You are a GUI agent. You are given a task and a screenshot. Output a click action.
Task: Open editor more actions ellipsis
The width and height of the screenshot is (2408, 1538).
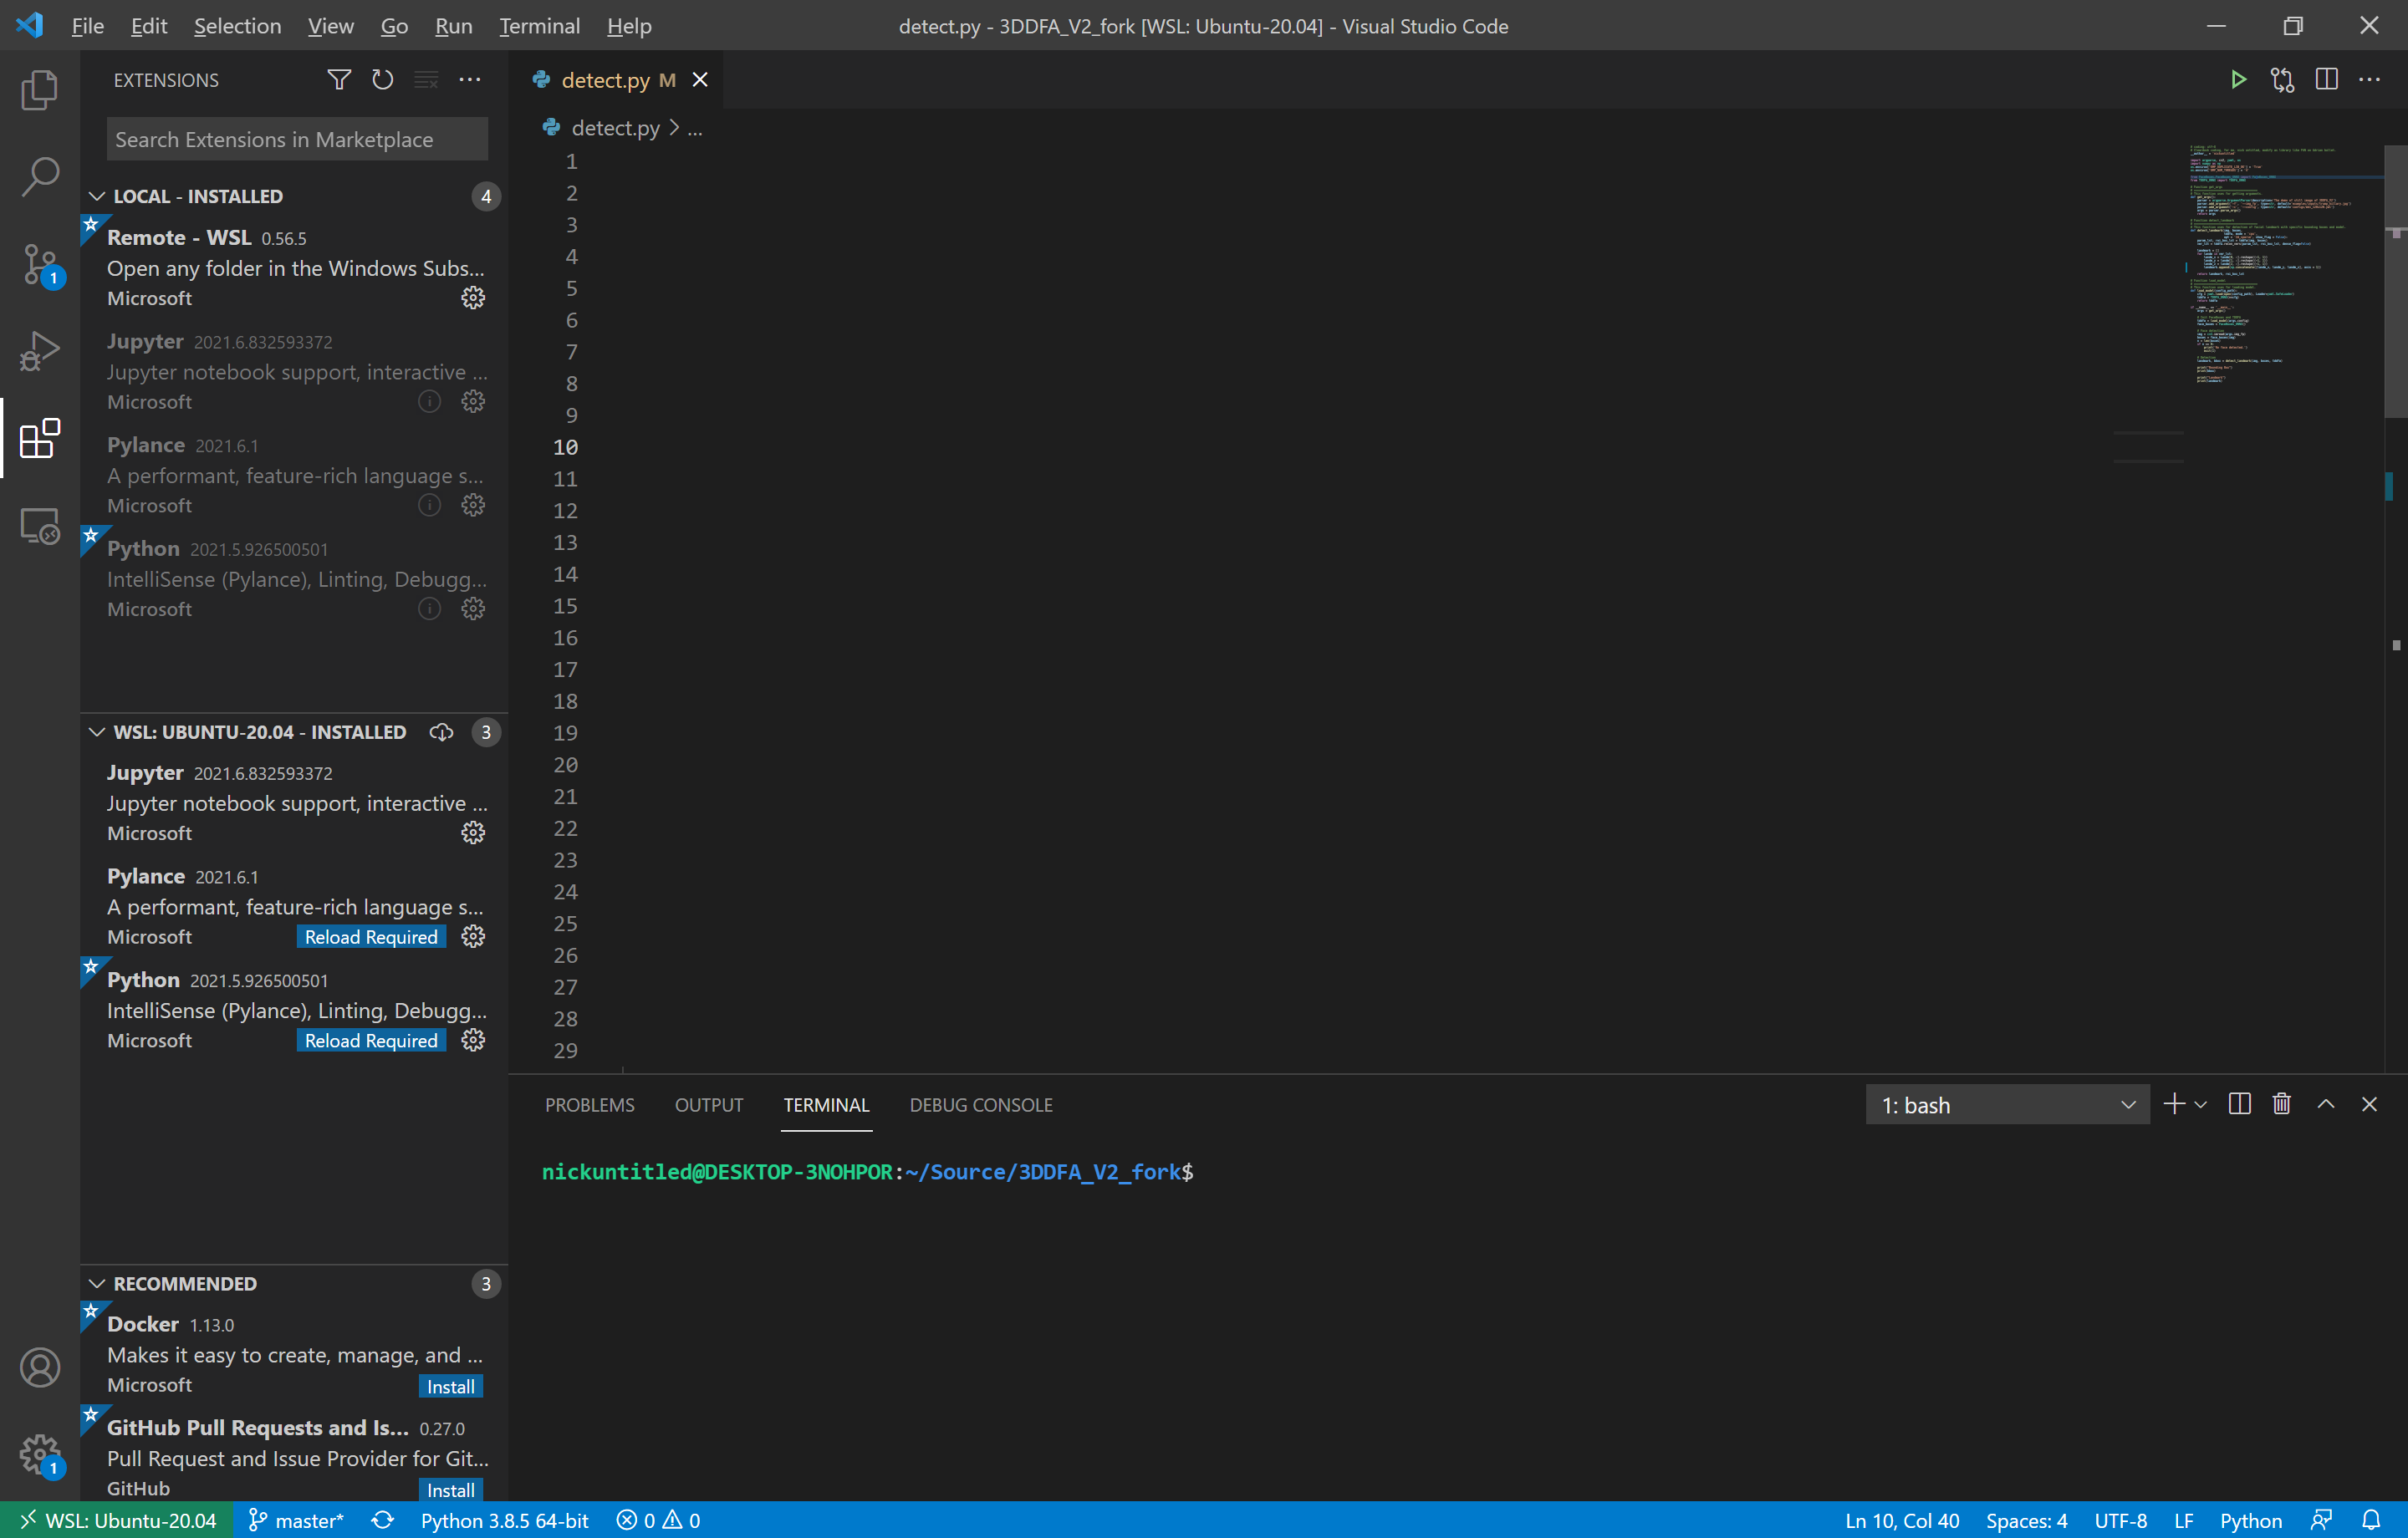pyautogui.click(x=2370, y=80)
